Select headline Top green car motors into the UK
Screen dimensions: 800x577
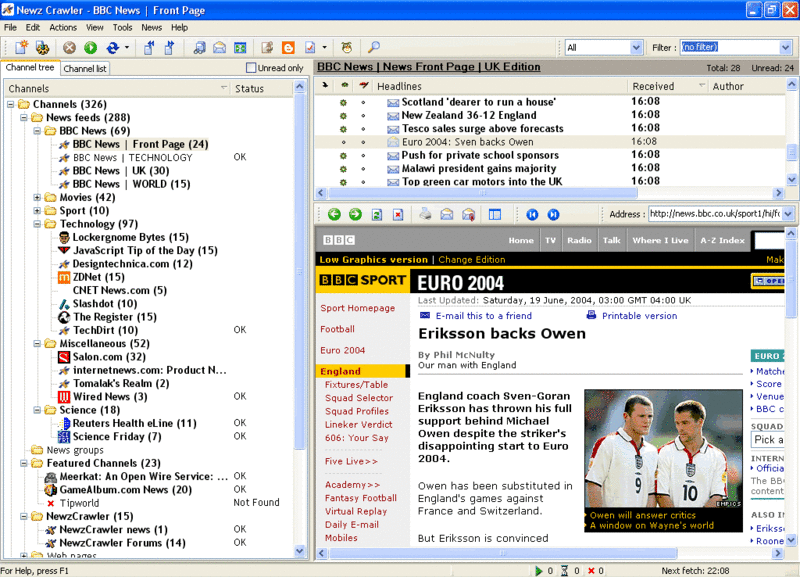(482, 182)
